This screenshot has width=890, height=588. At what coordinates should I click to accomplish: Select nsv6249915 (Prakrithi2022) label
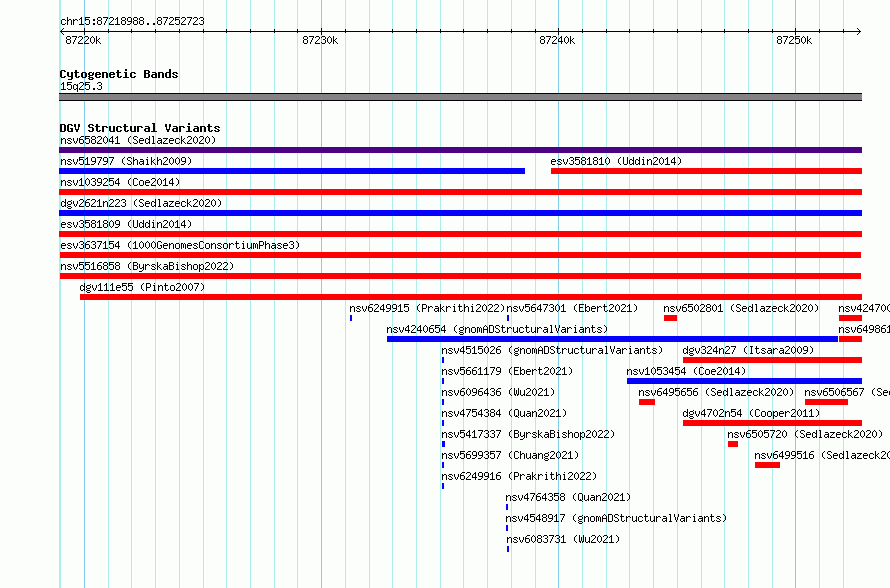point(427,308)
